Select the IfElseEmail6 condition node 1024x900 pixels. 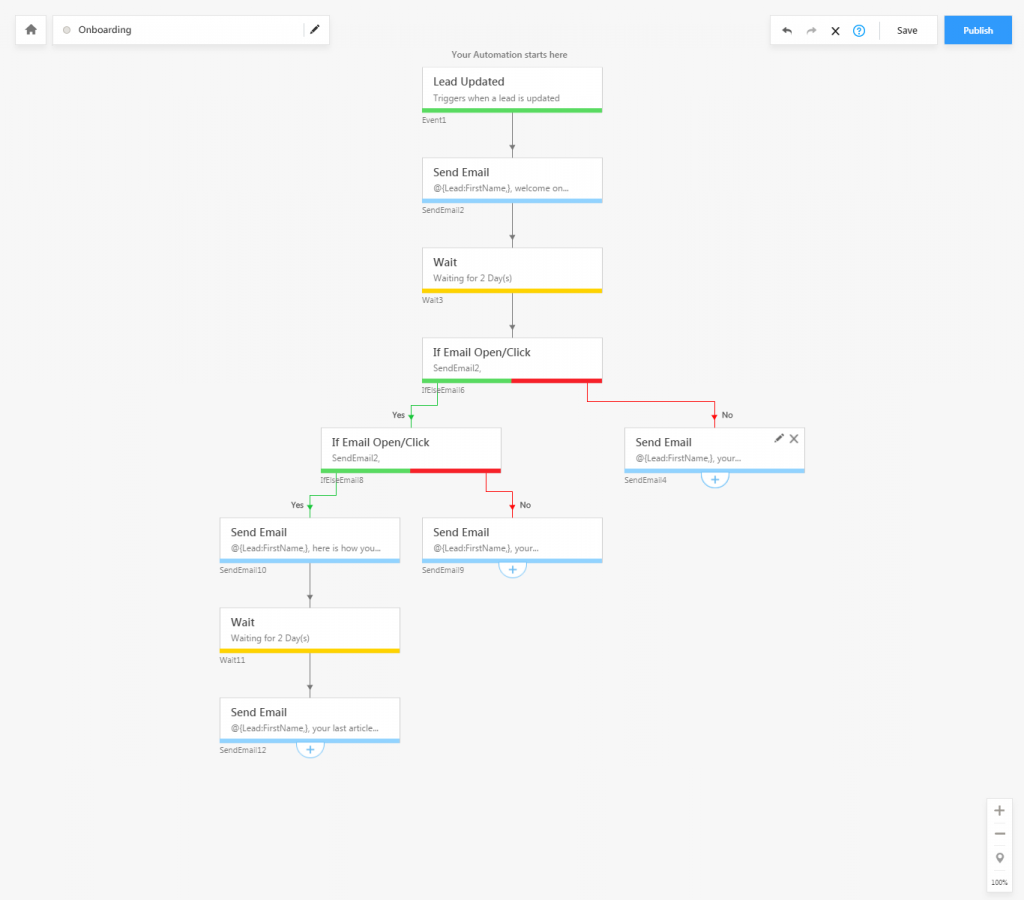coord(512,361)
